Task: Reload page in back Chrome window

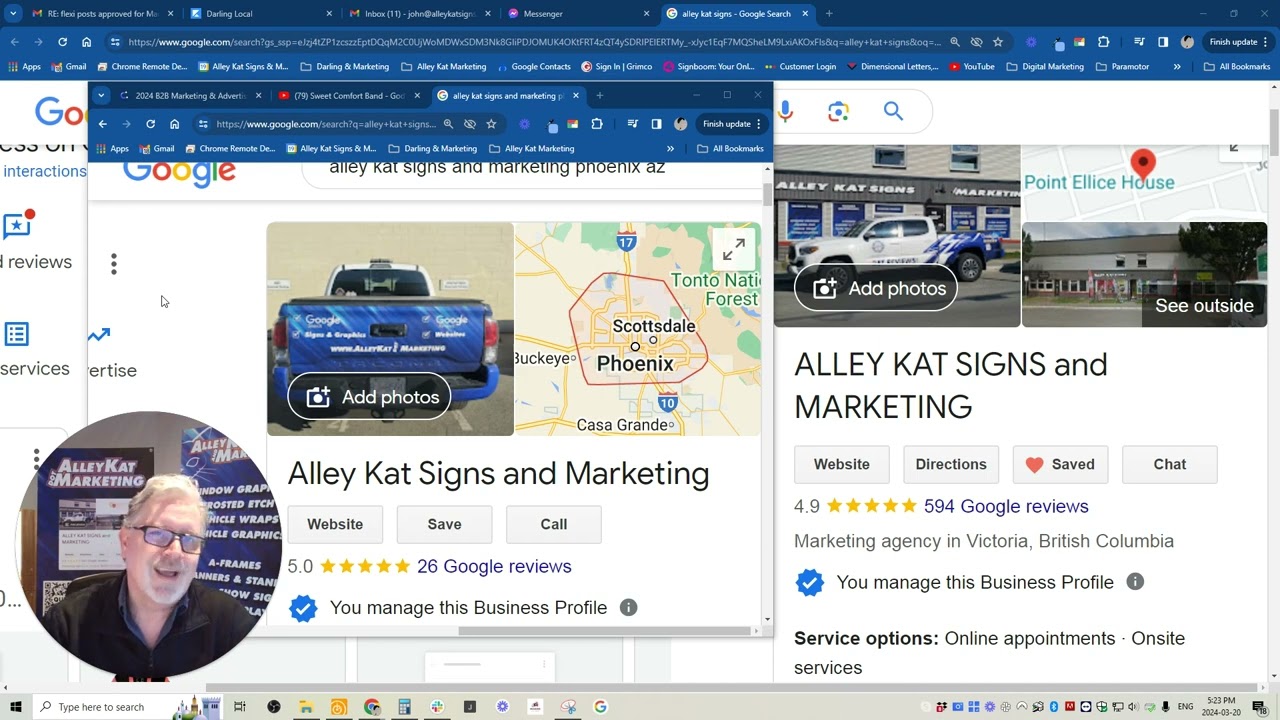Action: (x=62, y=42)
